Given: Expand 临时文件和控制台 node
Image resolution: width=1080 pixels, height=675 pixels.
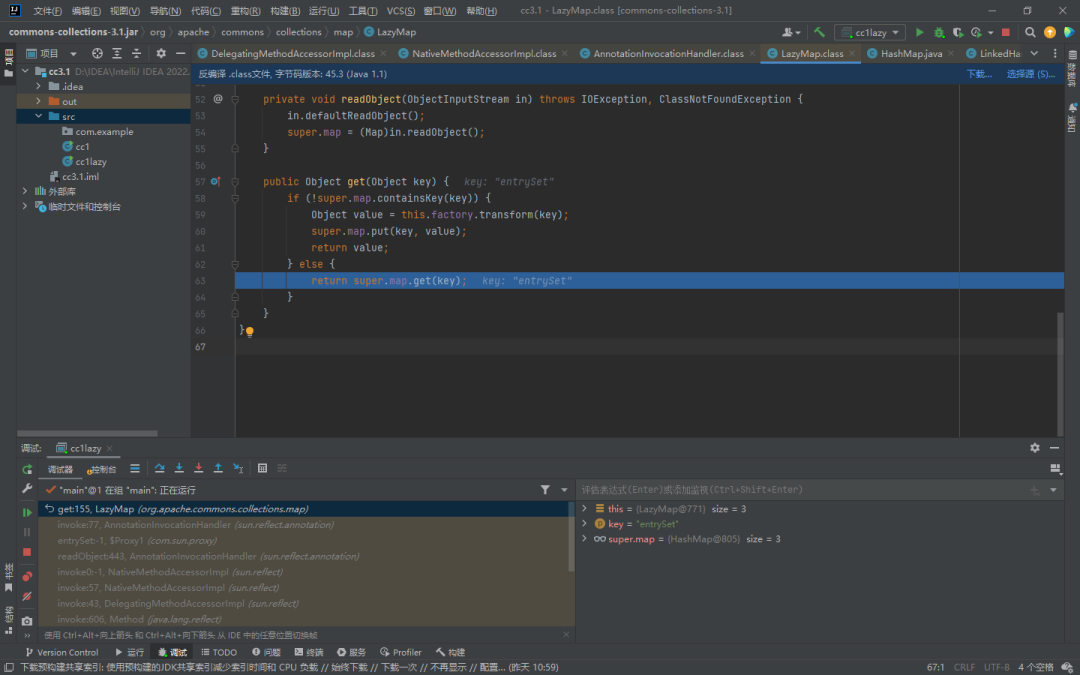Looking at the screenshot, I should pyautogui.click(x=25, y=206).
